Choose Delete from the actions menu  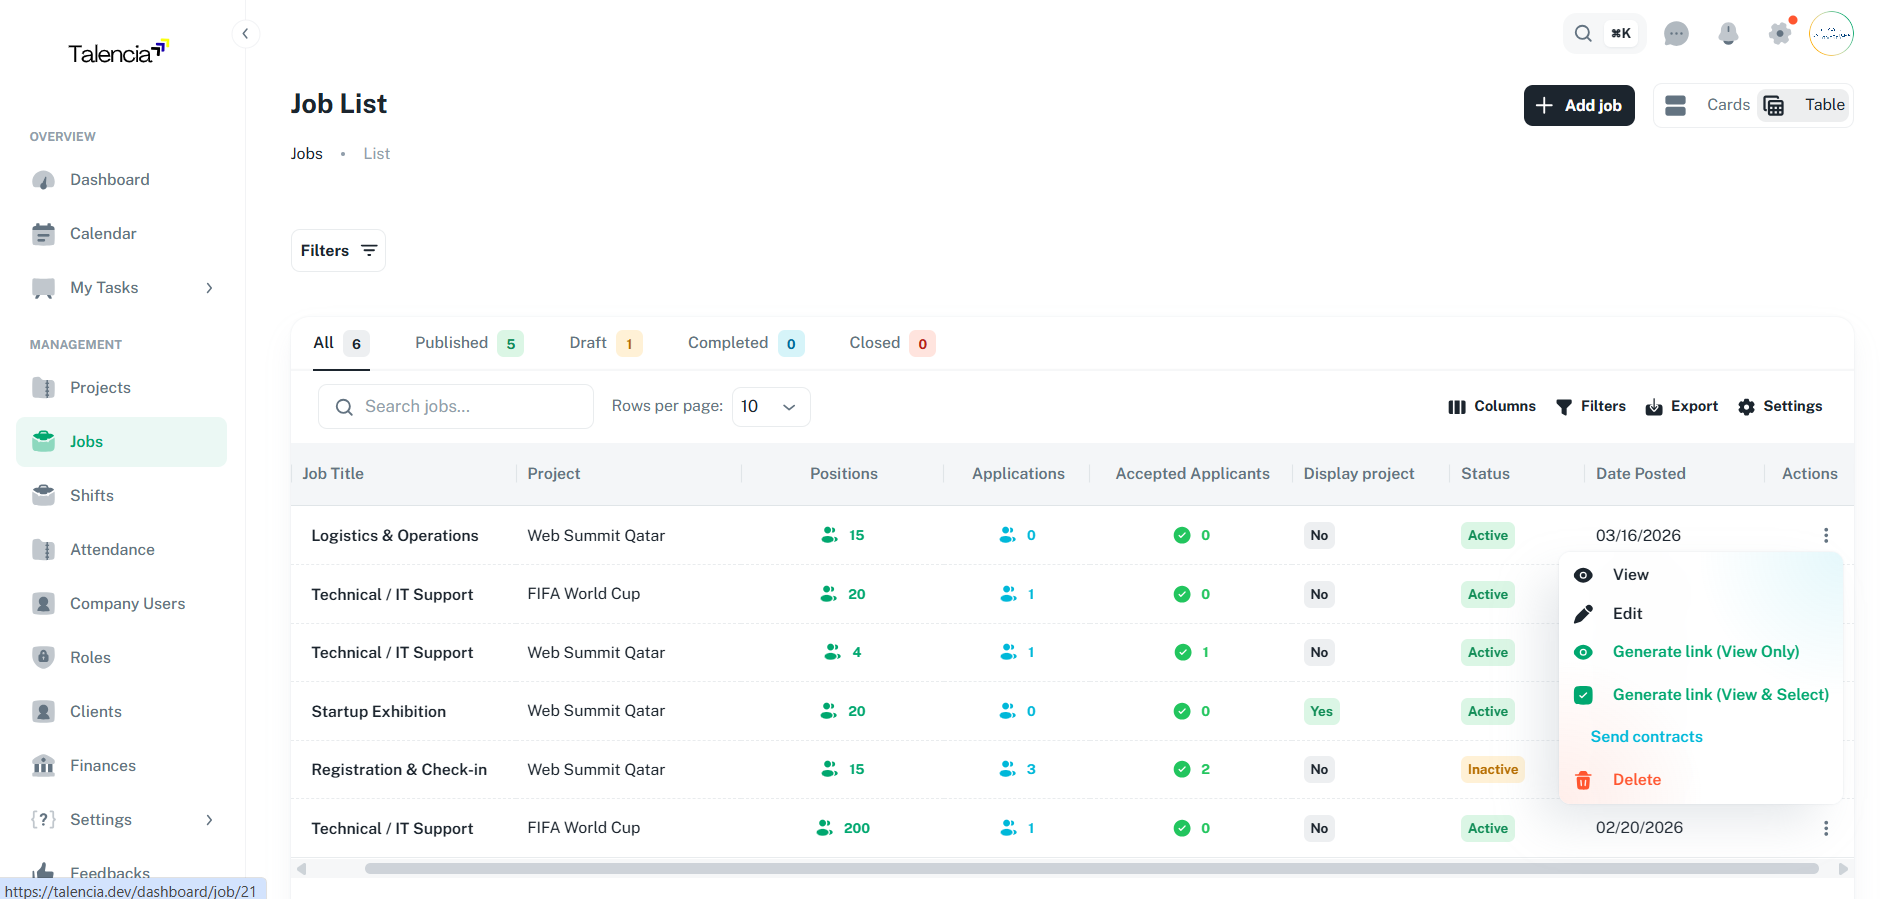[1636, 780]
